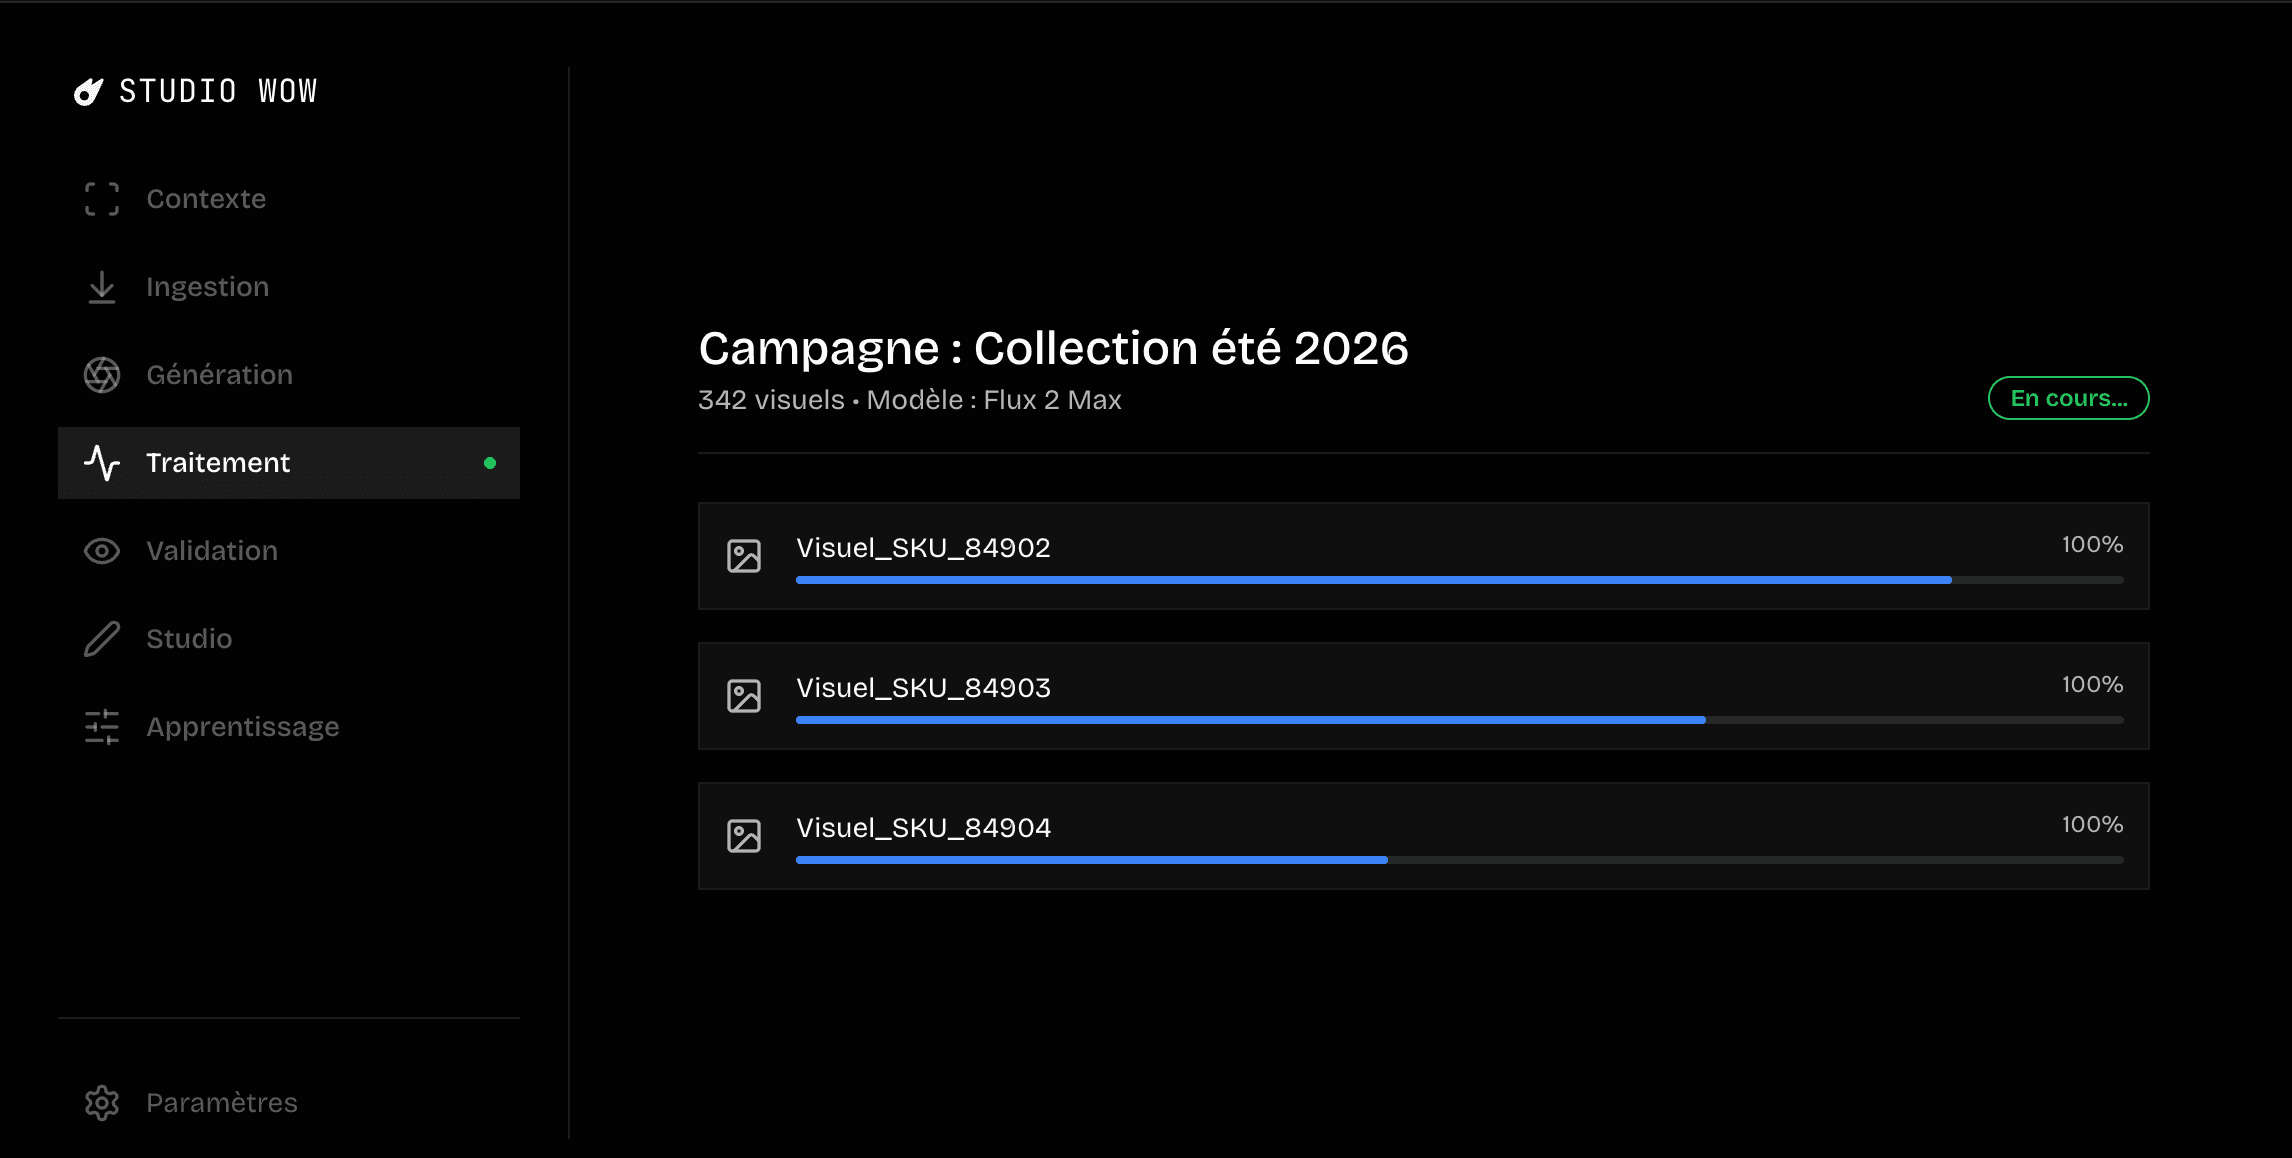Click image icon beside Visuel_SKU_84904

[744, 836]
